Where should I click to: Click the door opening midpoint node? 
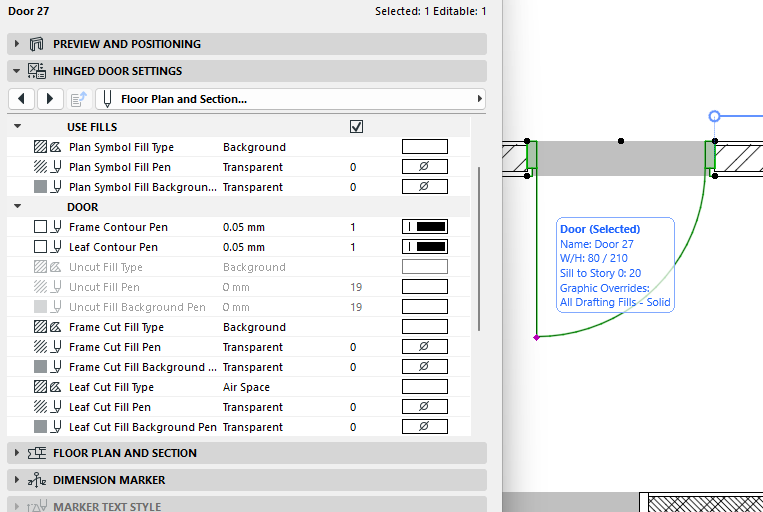pos(620,141)
